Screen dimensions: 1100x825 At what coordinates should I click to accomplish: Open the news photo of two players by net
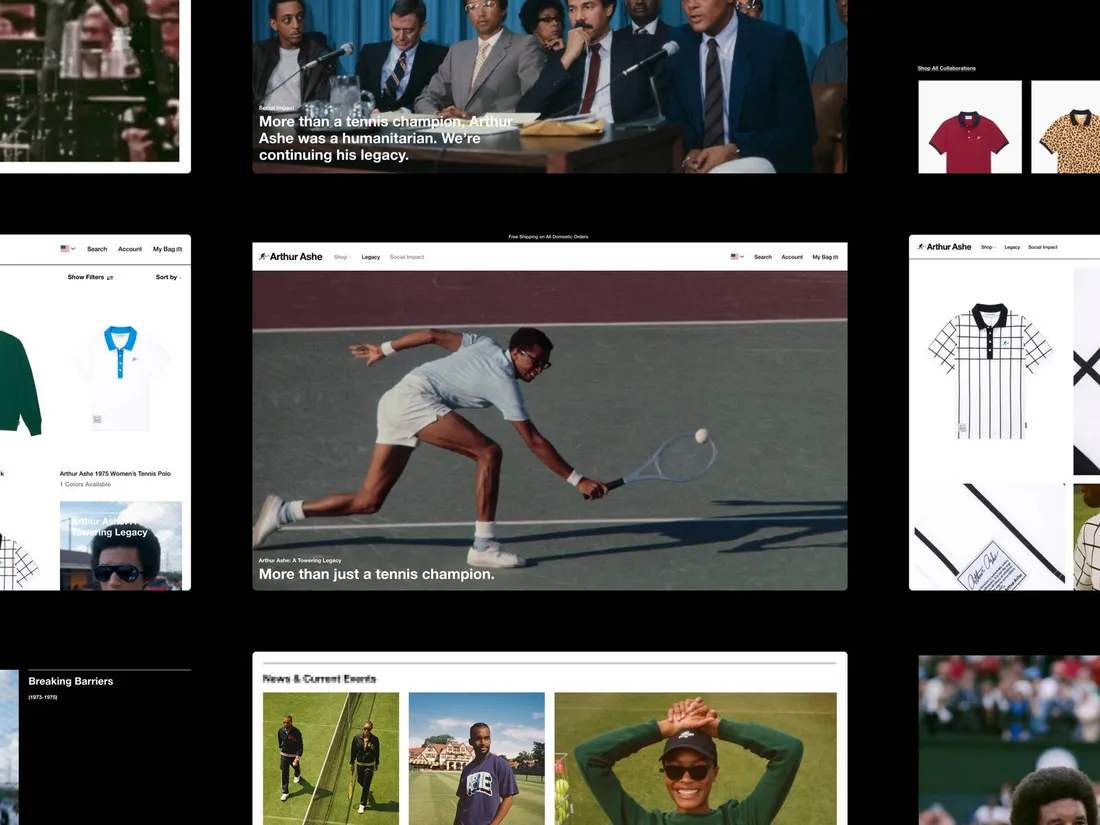[x=330, y=758]
